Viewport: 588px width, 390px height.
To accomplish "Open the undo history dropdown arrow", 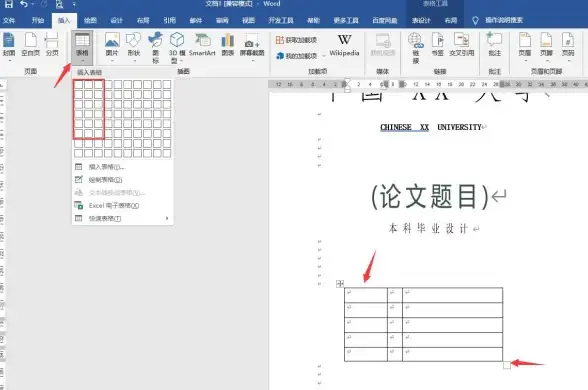I will point(32,4).
